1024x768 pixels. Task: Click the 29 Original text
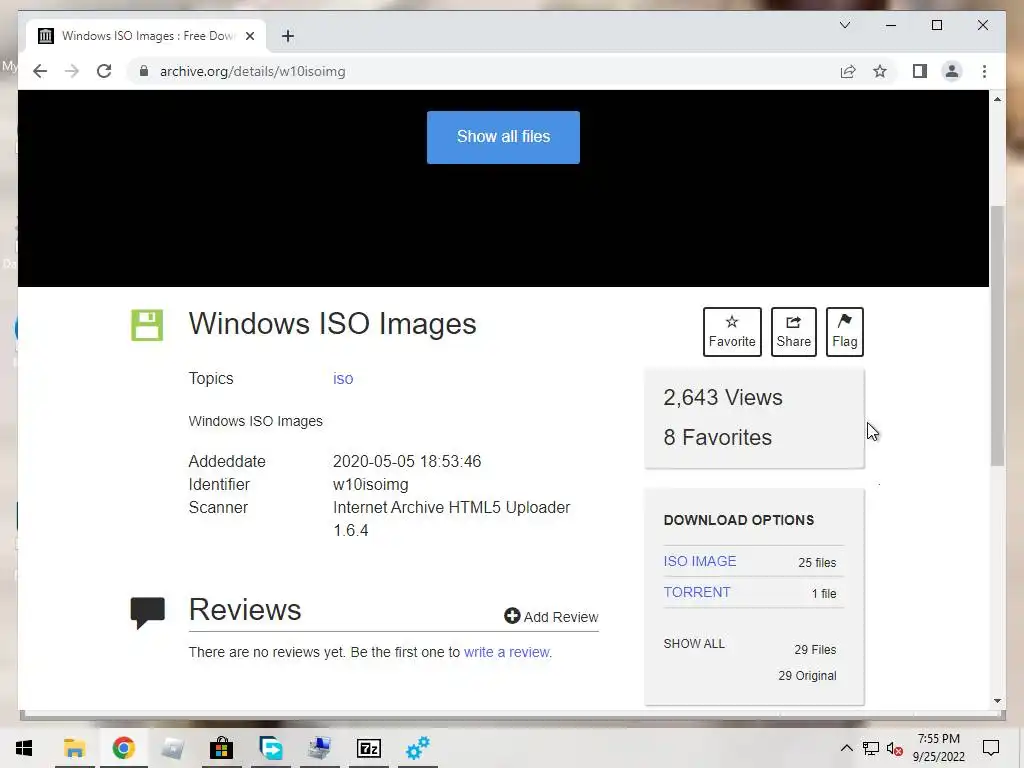(x=807, y=675)
